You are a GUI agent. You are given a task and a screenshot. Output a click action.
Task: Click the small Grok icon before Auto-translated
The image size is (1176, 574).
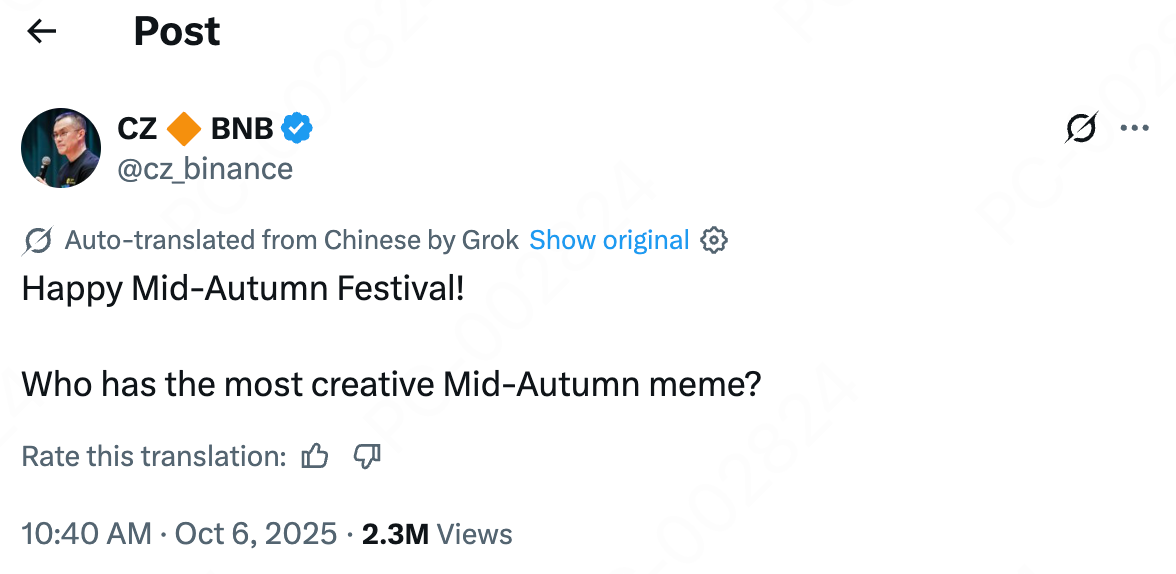(x=38, y=240)
